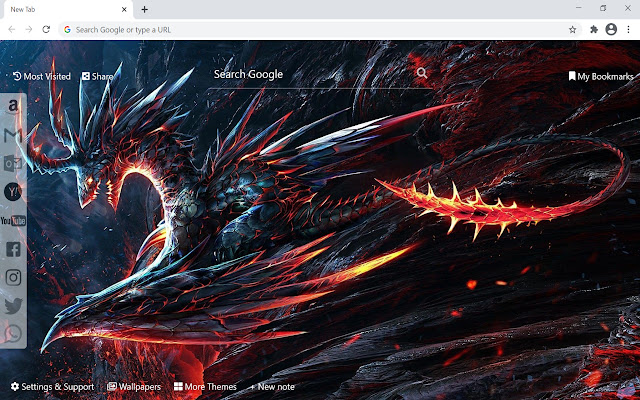Open More Themes

coord(205,387)
